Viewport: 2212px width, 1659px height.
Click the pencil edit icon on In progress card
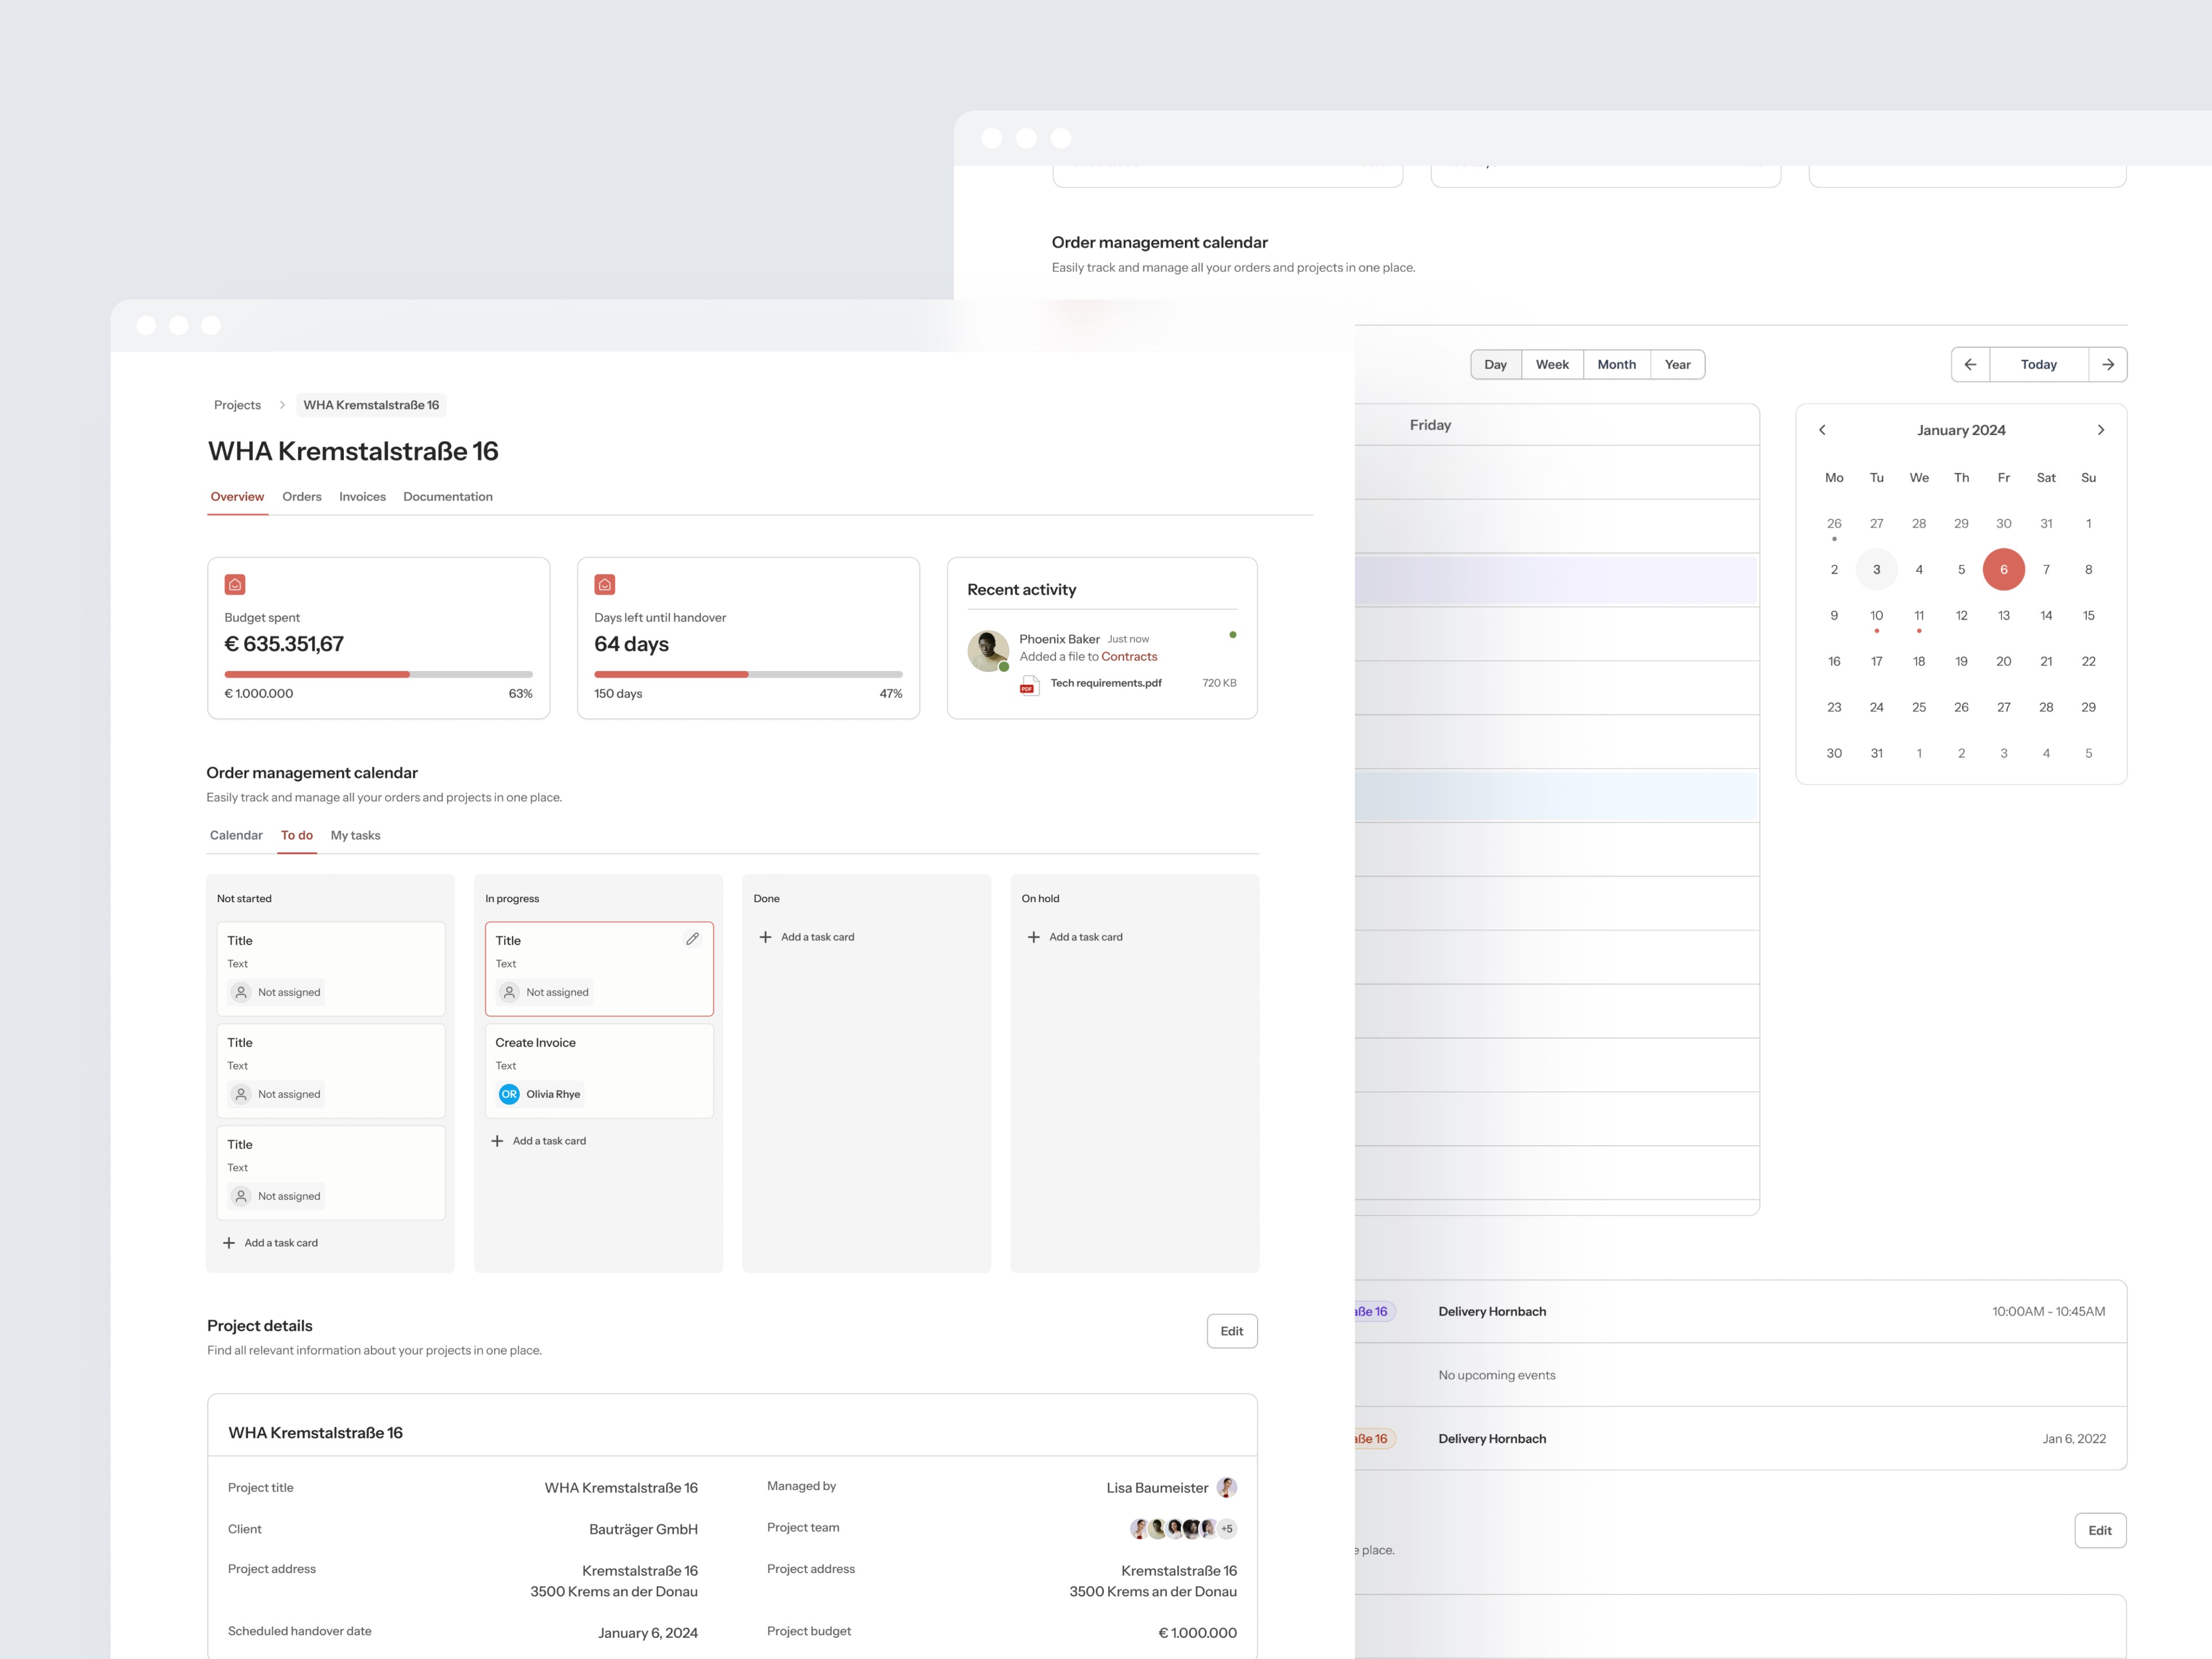click(692, 938)
